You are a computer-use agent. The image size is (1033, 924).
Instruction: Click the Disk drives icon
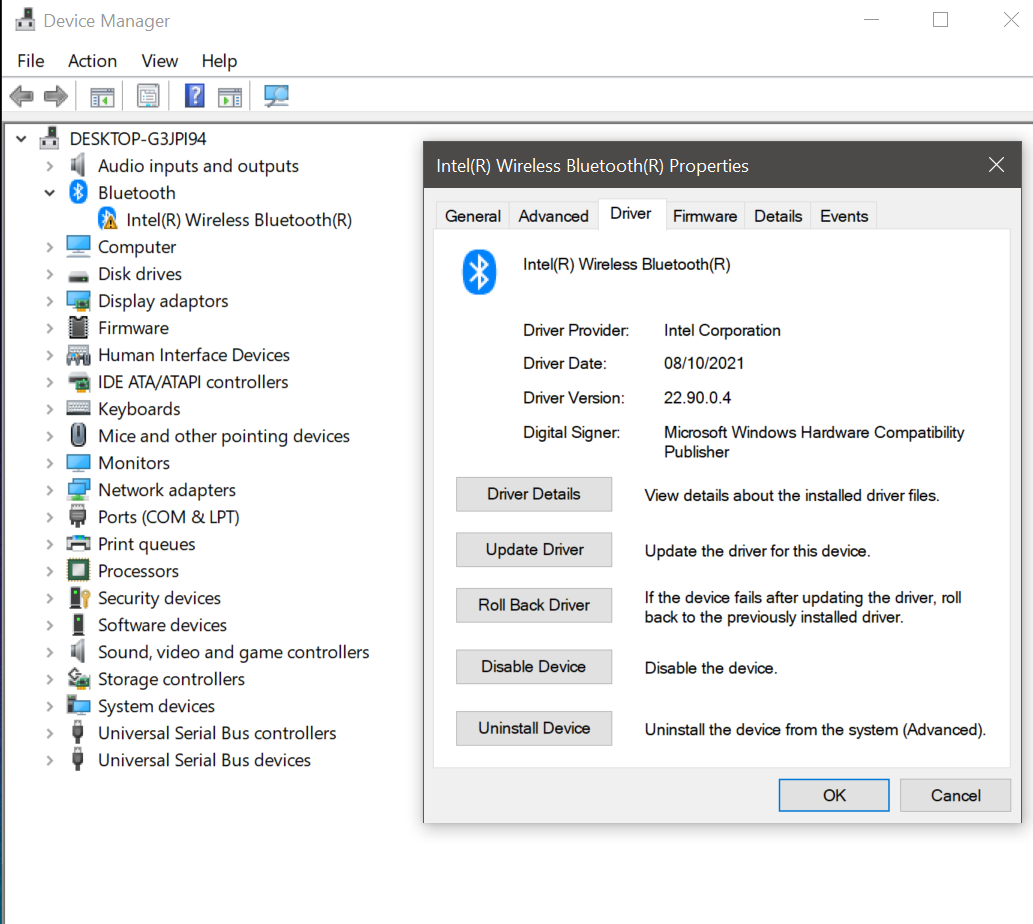pyautogui.click(x=78, y=275)
